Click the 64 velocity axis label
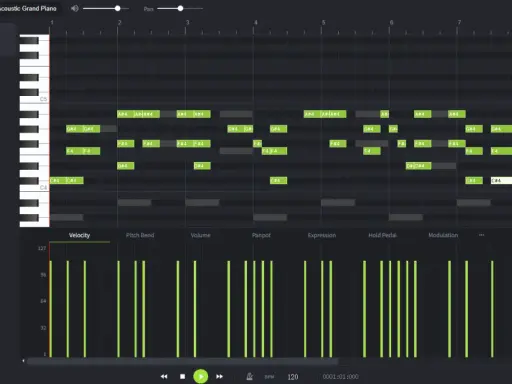 43,301
